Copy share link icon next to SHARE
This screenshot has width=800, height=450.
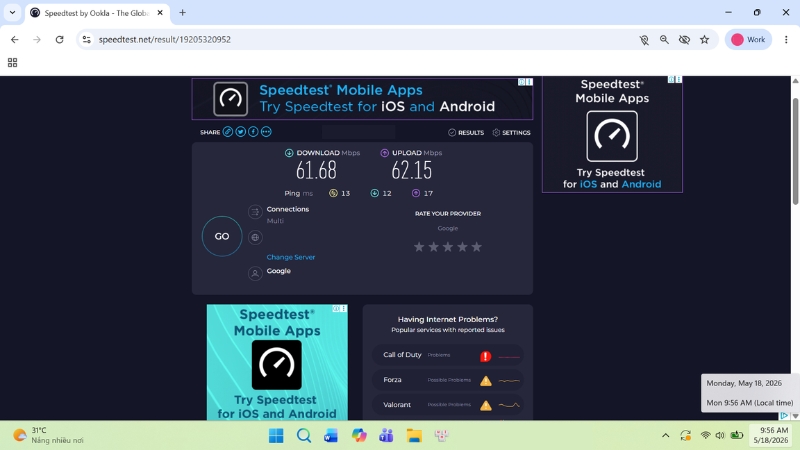(x=228, y=132)
